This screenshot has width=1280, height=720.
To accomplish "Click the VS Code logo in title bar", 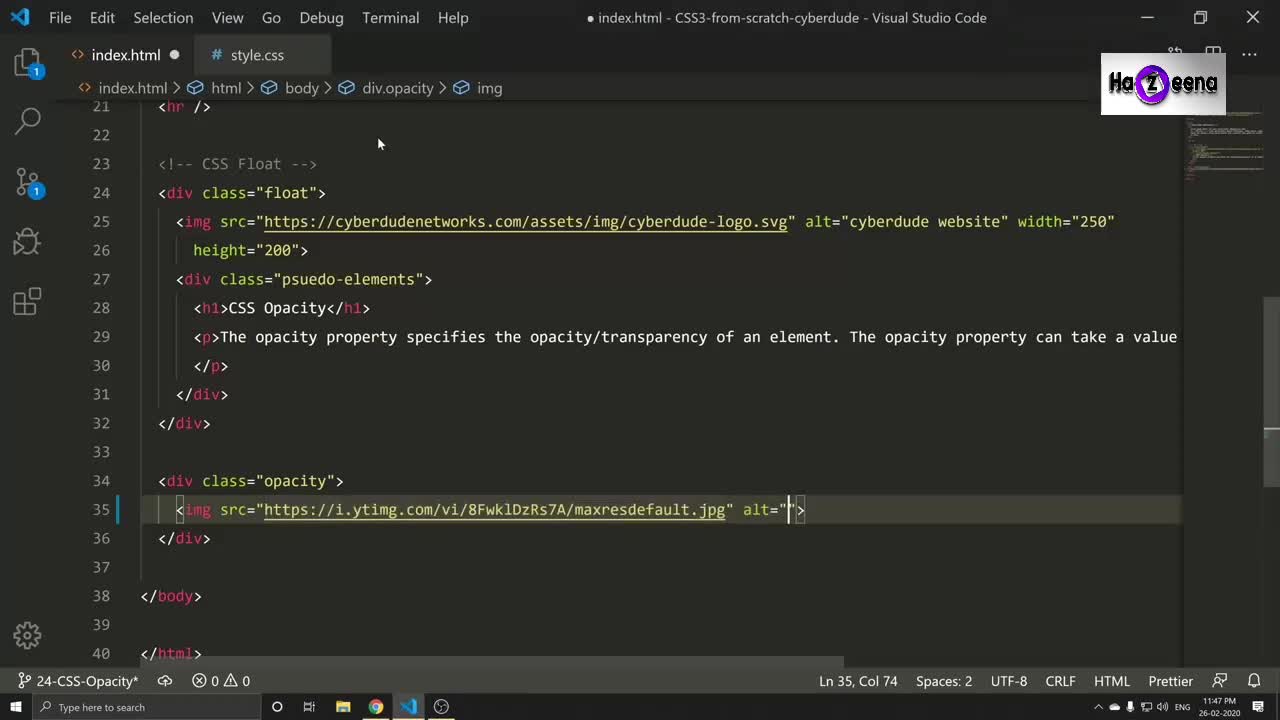I will 20,17.
